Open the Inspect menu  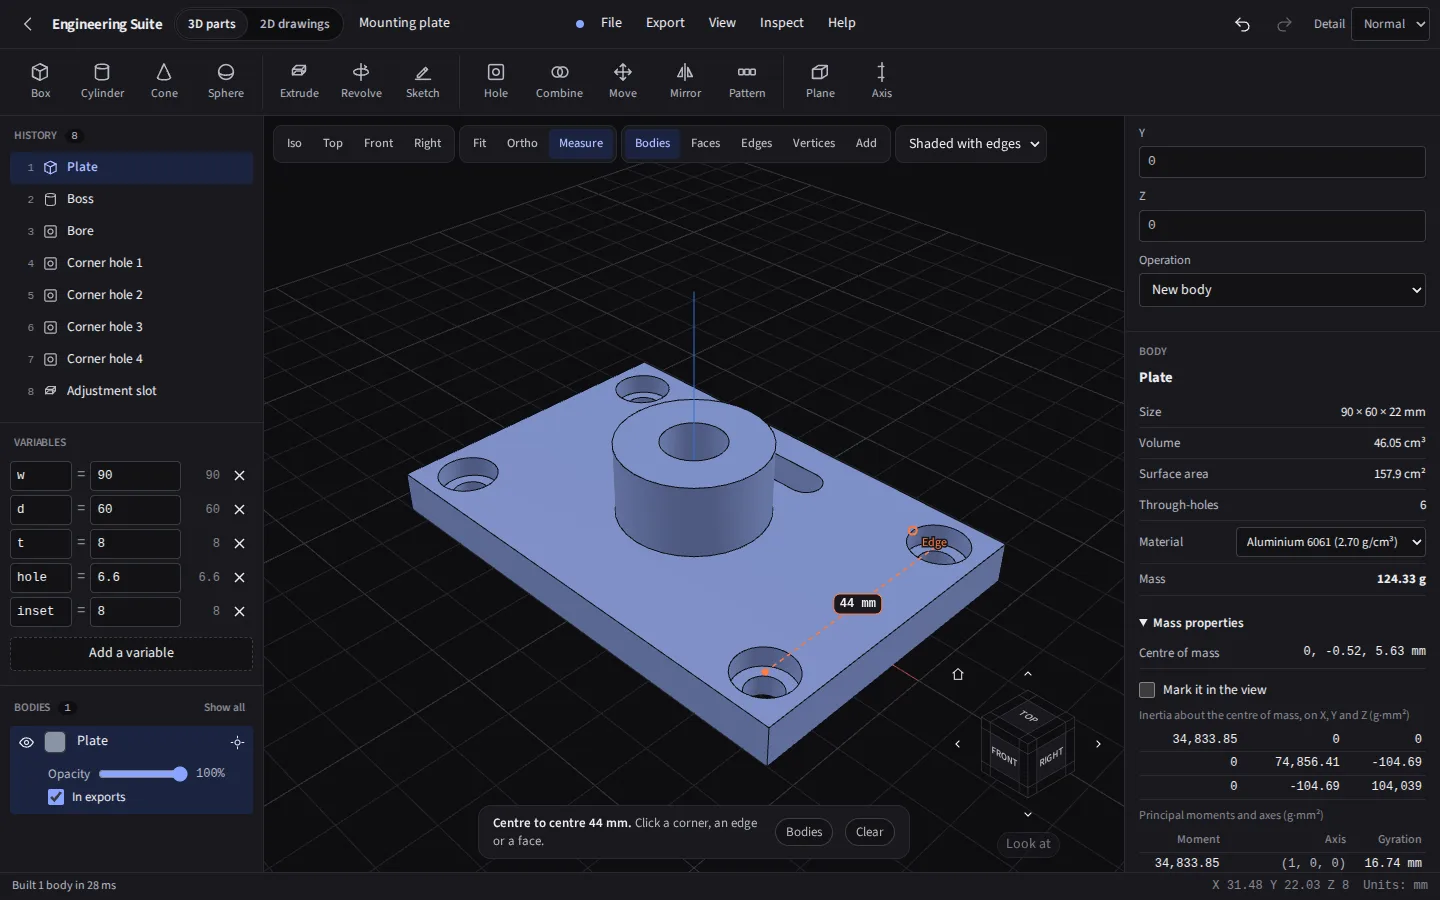click(781, 23)
